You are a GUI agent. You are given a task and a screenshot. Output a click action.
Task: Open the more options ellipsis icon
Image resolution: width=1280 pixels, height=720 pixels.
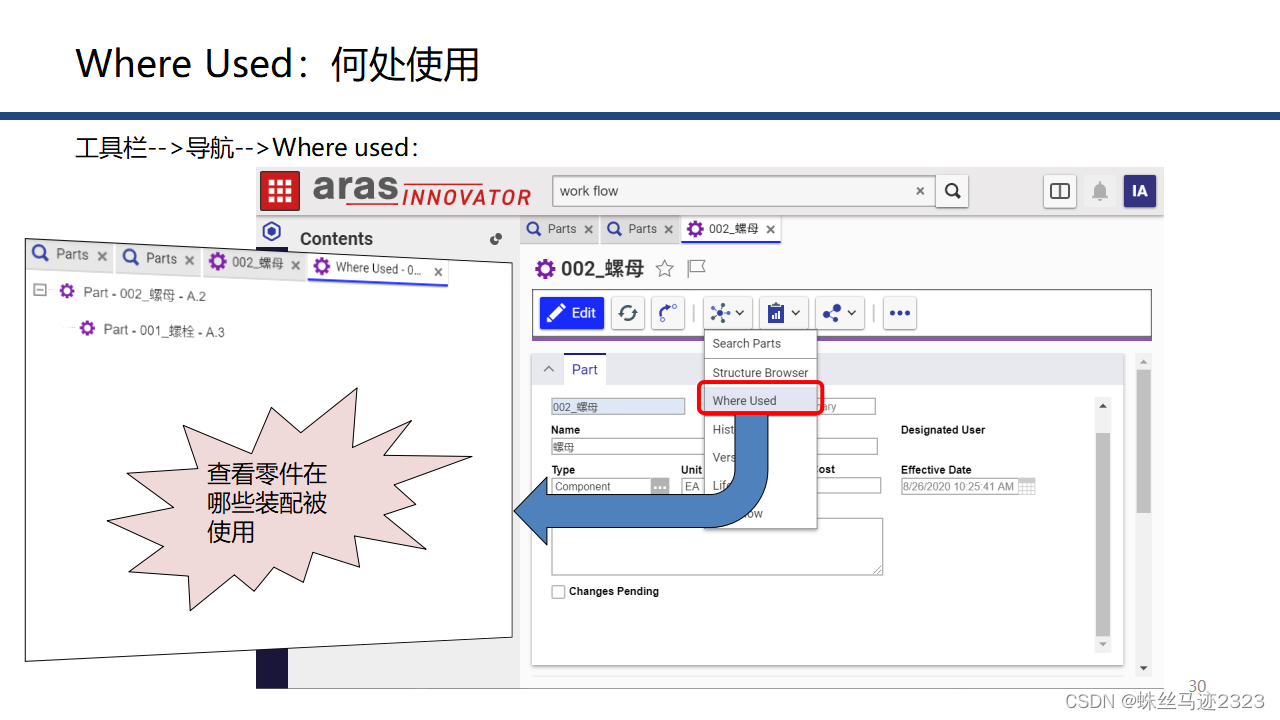(x=899, y=313)
